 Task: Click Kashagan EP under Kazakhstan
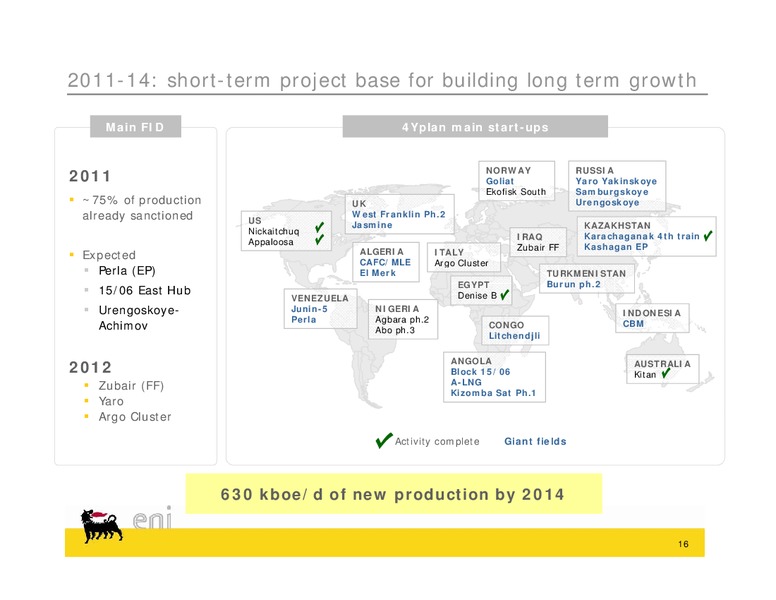pos(616,247)
